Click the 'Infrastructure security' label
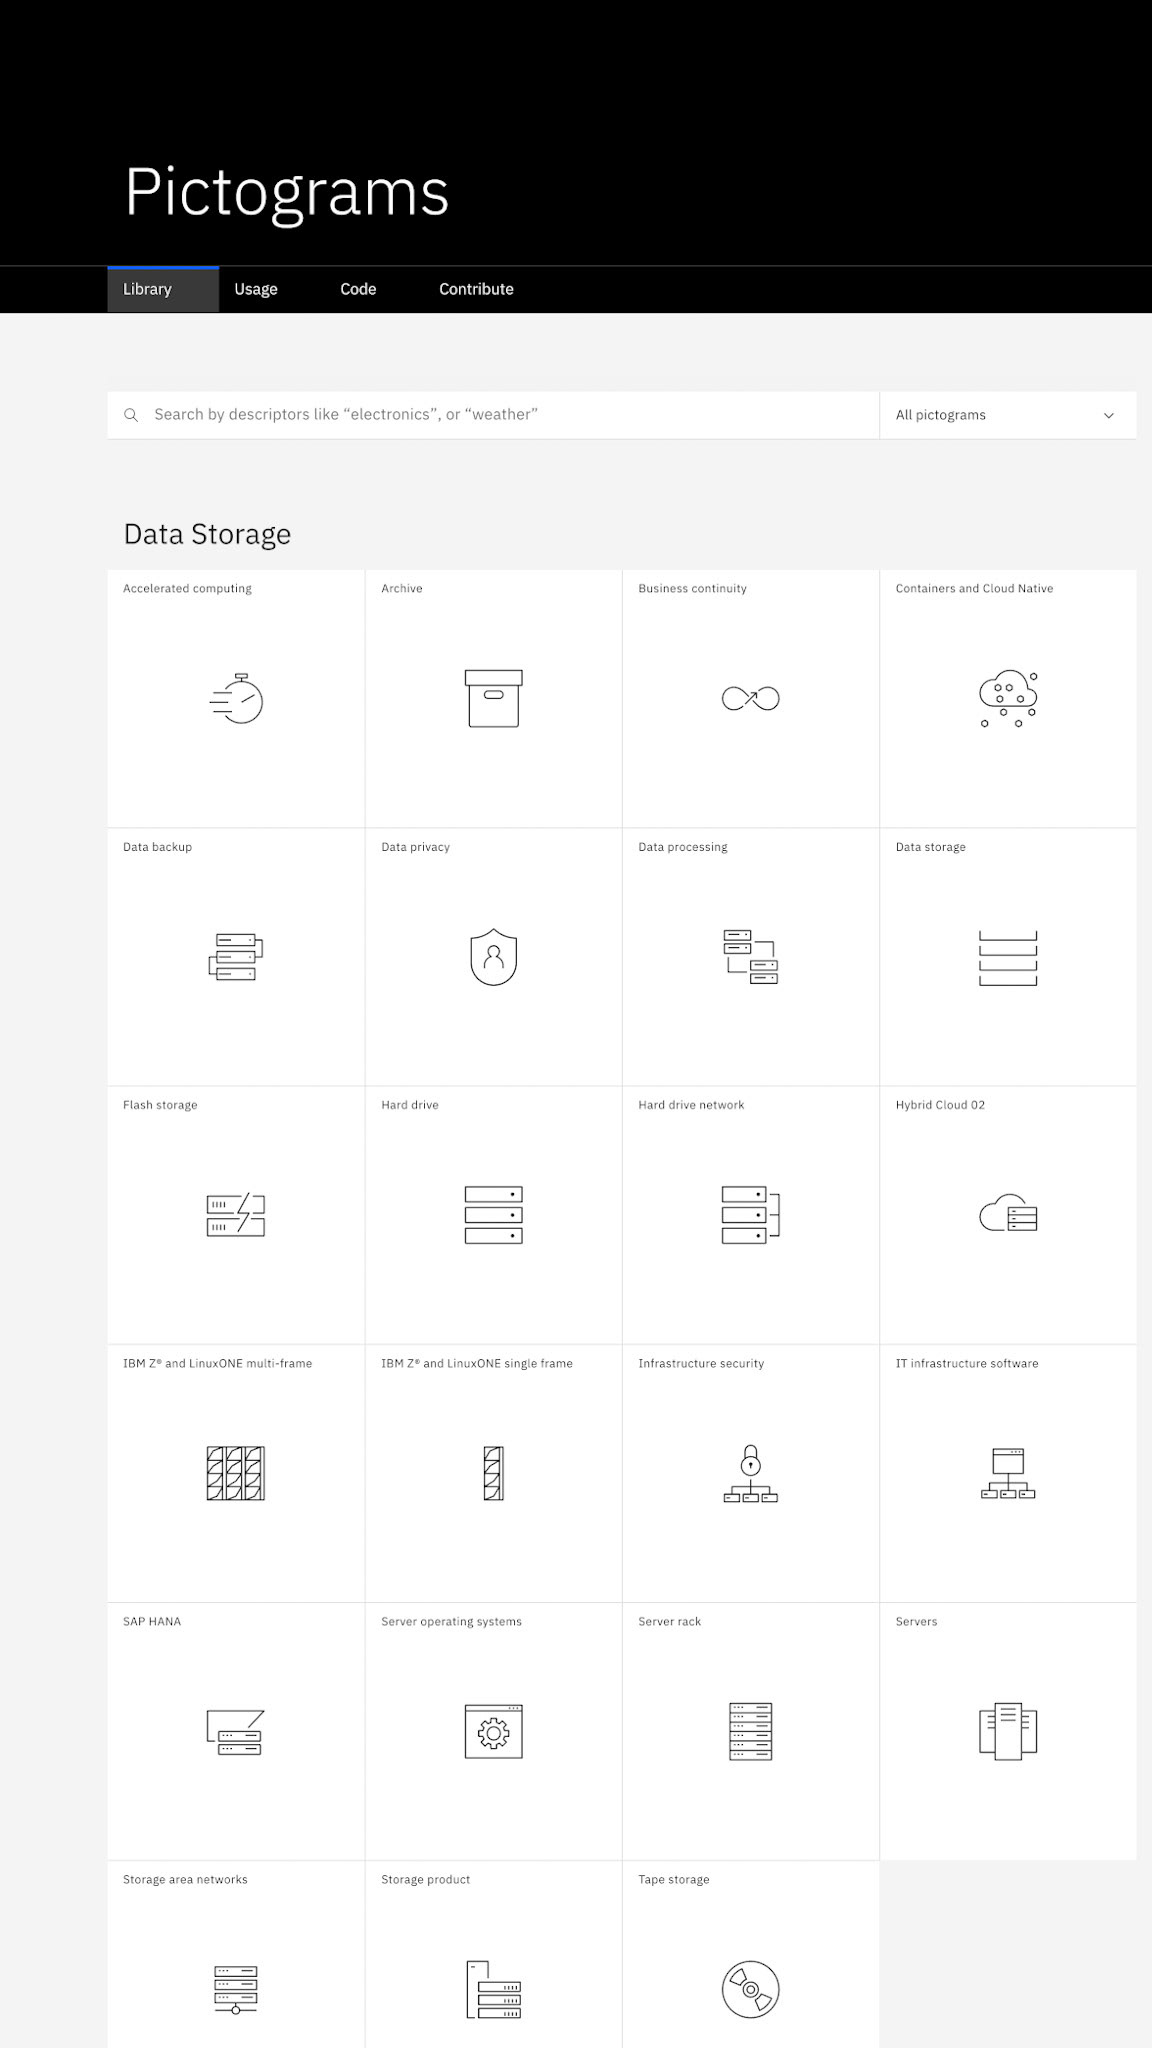This screenshot has width=1152, height=2048. point(701,1363)
